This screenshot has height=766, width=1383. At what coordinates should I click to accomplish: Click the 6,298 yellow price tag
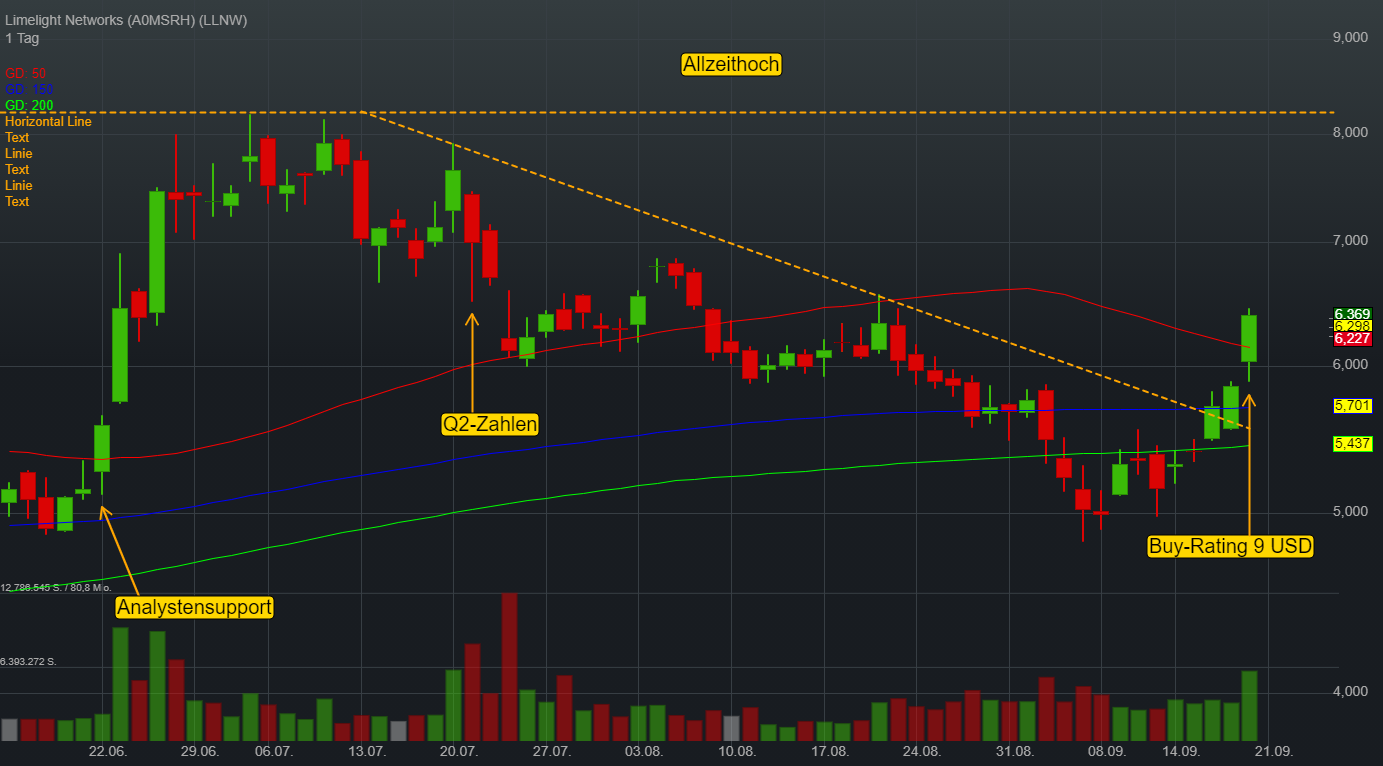click(1352, 326)
